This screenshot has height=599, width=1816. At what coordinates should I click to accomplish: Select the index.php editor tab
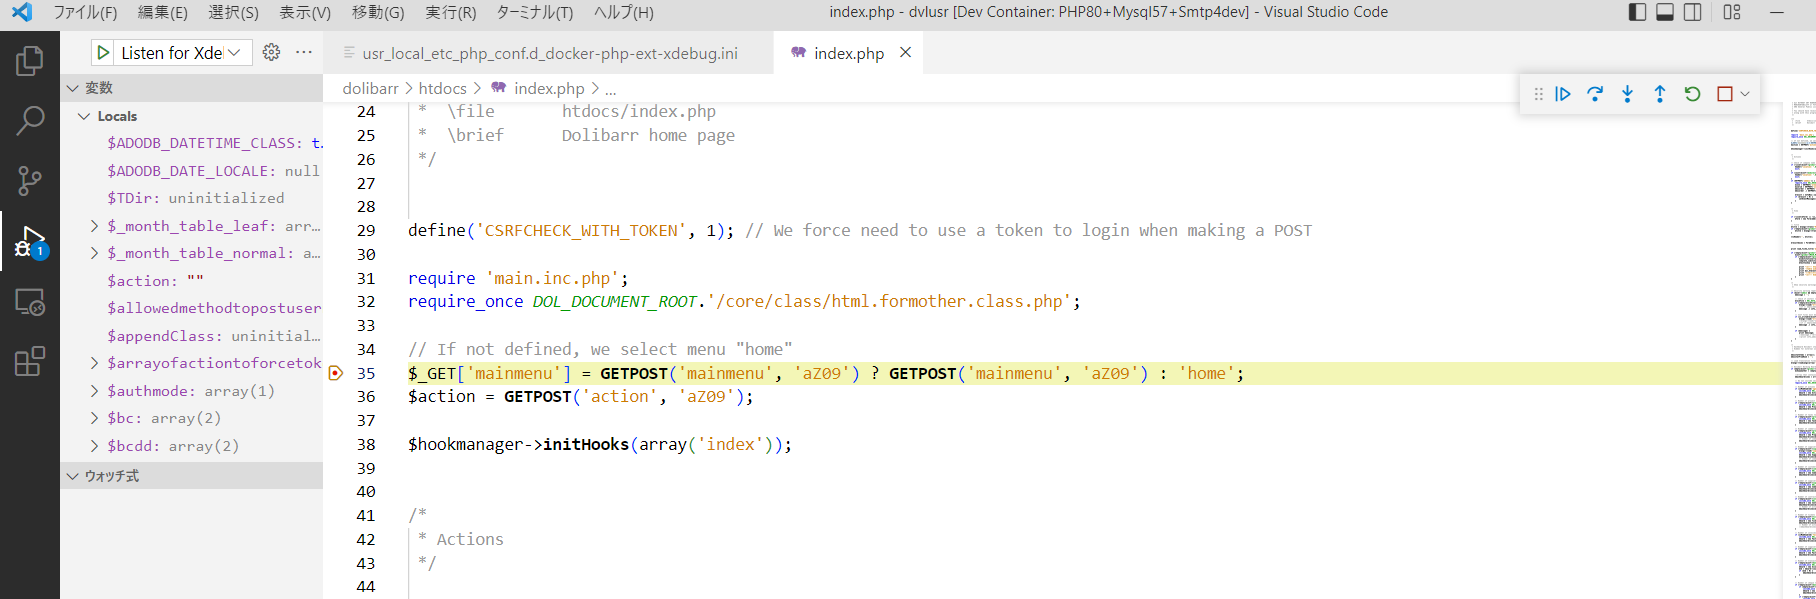coord(848,53)
